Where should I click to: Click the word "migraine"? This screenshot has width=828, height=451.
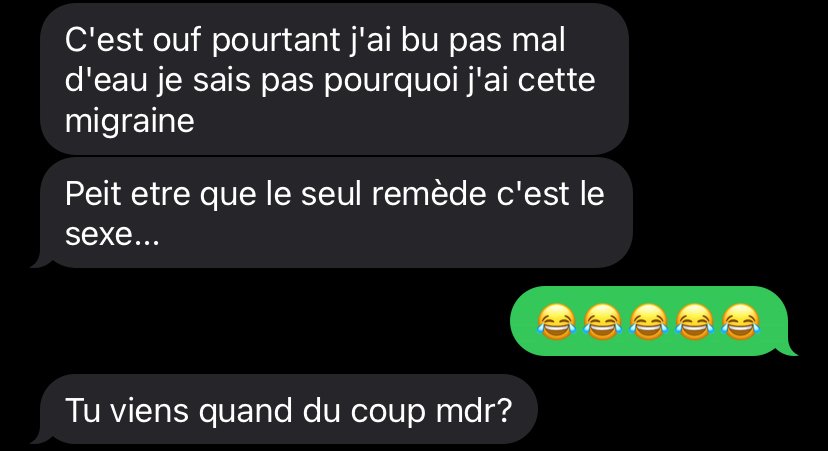point(130,122)
